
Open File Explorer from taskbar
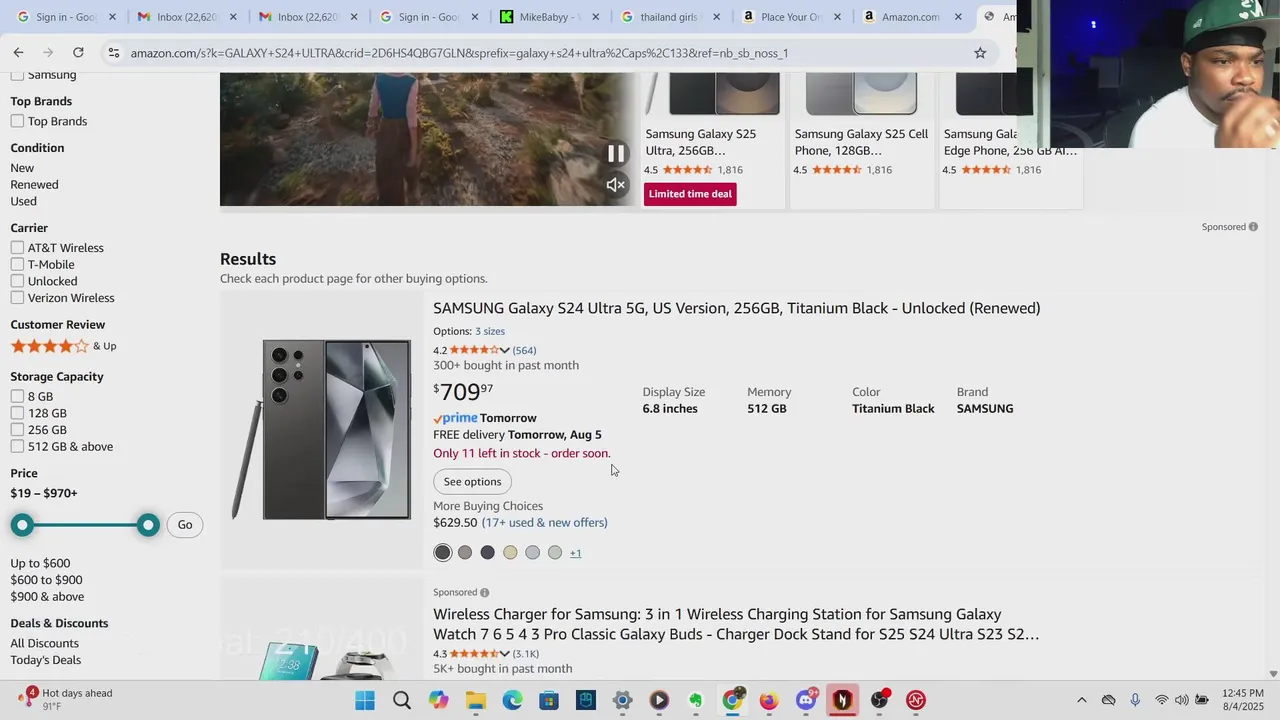pyautogui.click(x=475, y=700)
